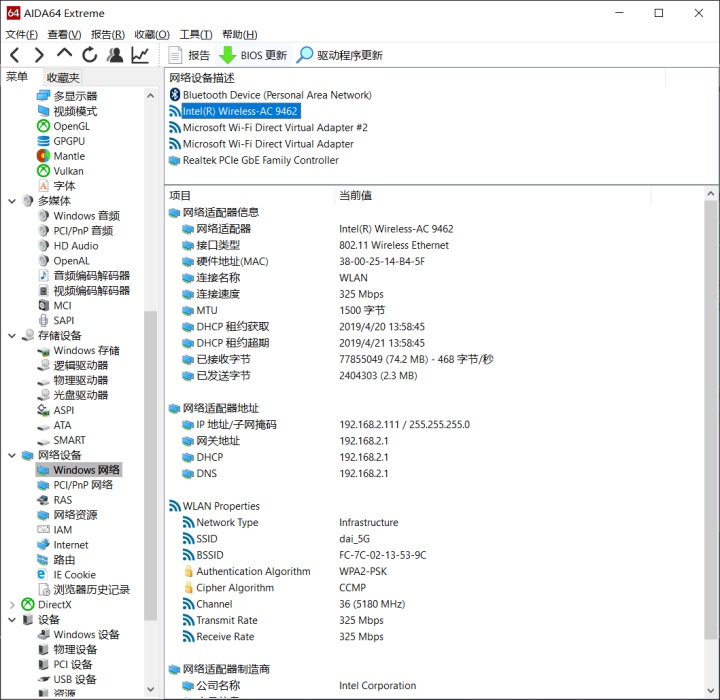Click 驱动程序更新 driver update button
720x700 pixels.
pyautogui.click(x=339, y=56)
